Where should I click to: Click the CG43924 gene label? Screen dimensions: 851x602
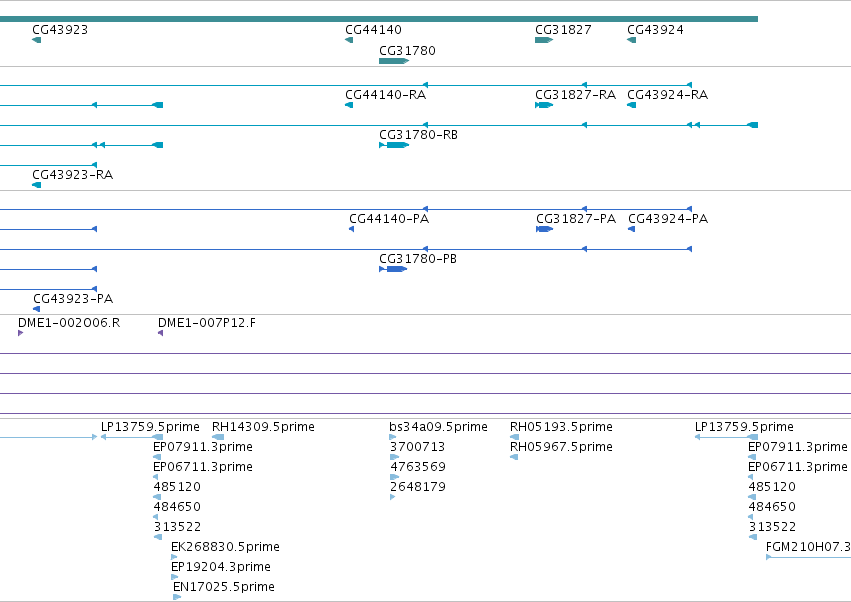click(x=655, y=30)
